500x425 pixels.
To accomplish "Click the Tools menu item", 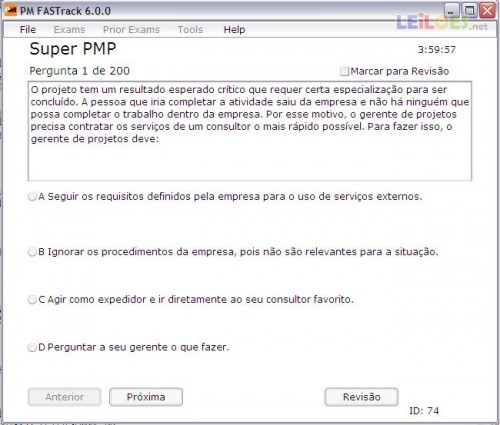I will click(190, 30).
